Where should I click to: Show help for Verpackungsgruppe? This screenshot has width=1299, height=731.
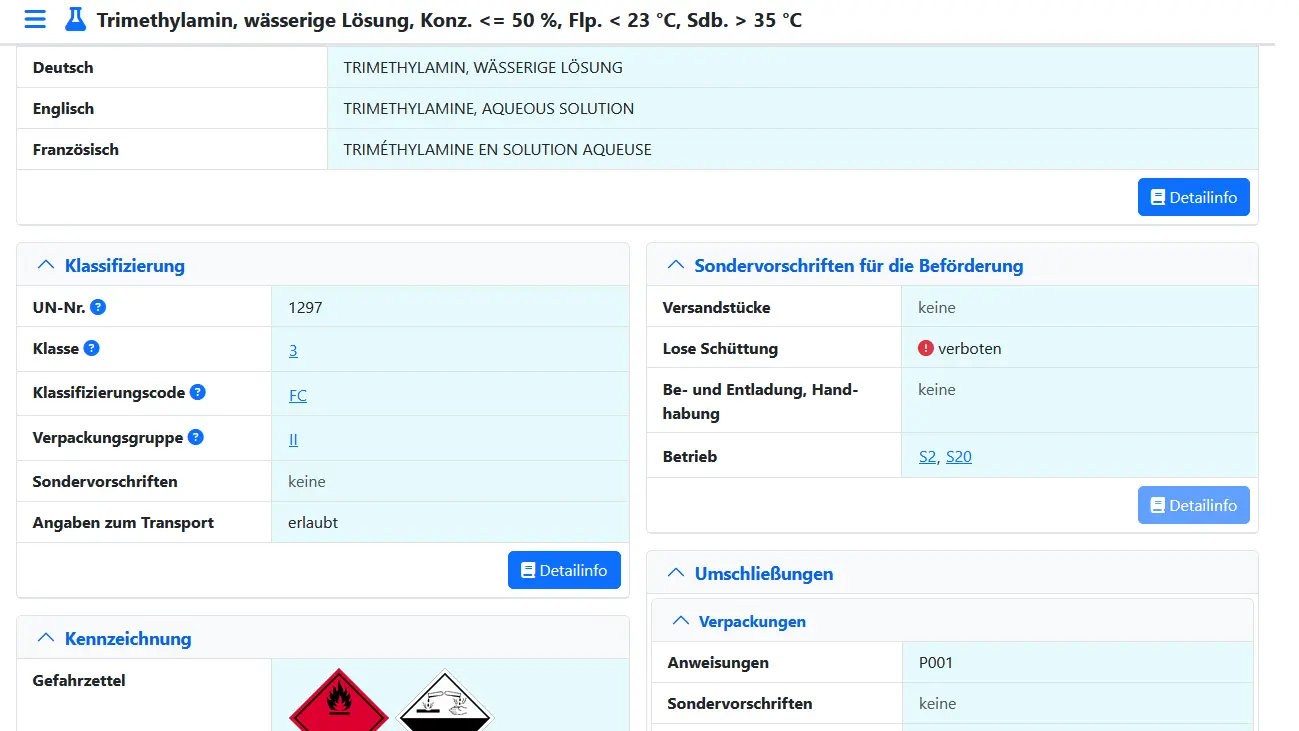click(x=196, y=437)
